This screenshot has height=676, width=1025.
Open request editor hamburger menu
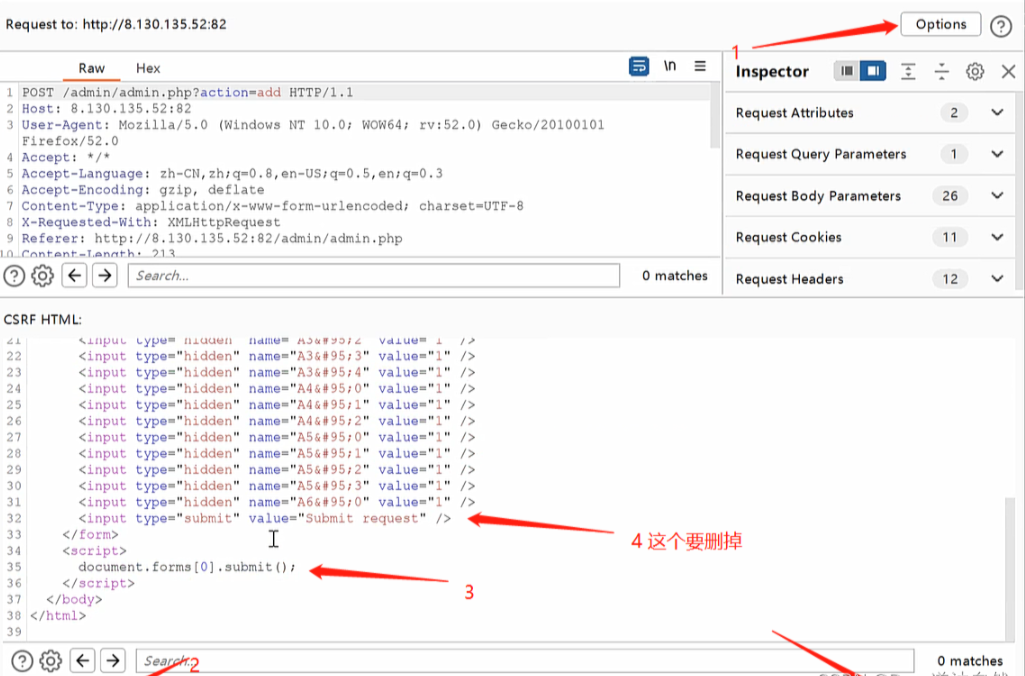click(x=700, y=66)
